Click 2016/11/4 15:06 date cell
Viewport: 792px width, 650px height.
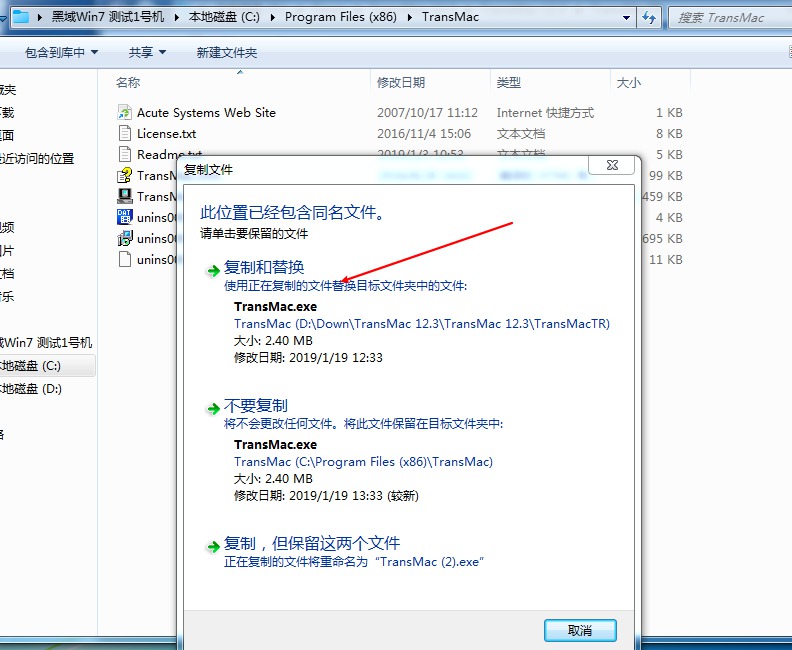coord(424,133)
